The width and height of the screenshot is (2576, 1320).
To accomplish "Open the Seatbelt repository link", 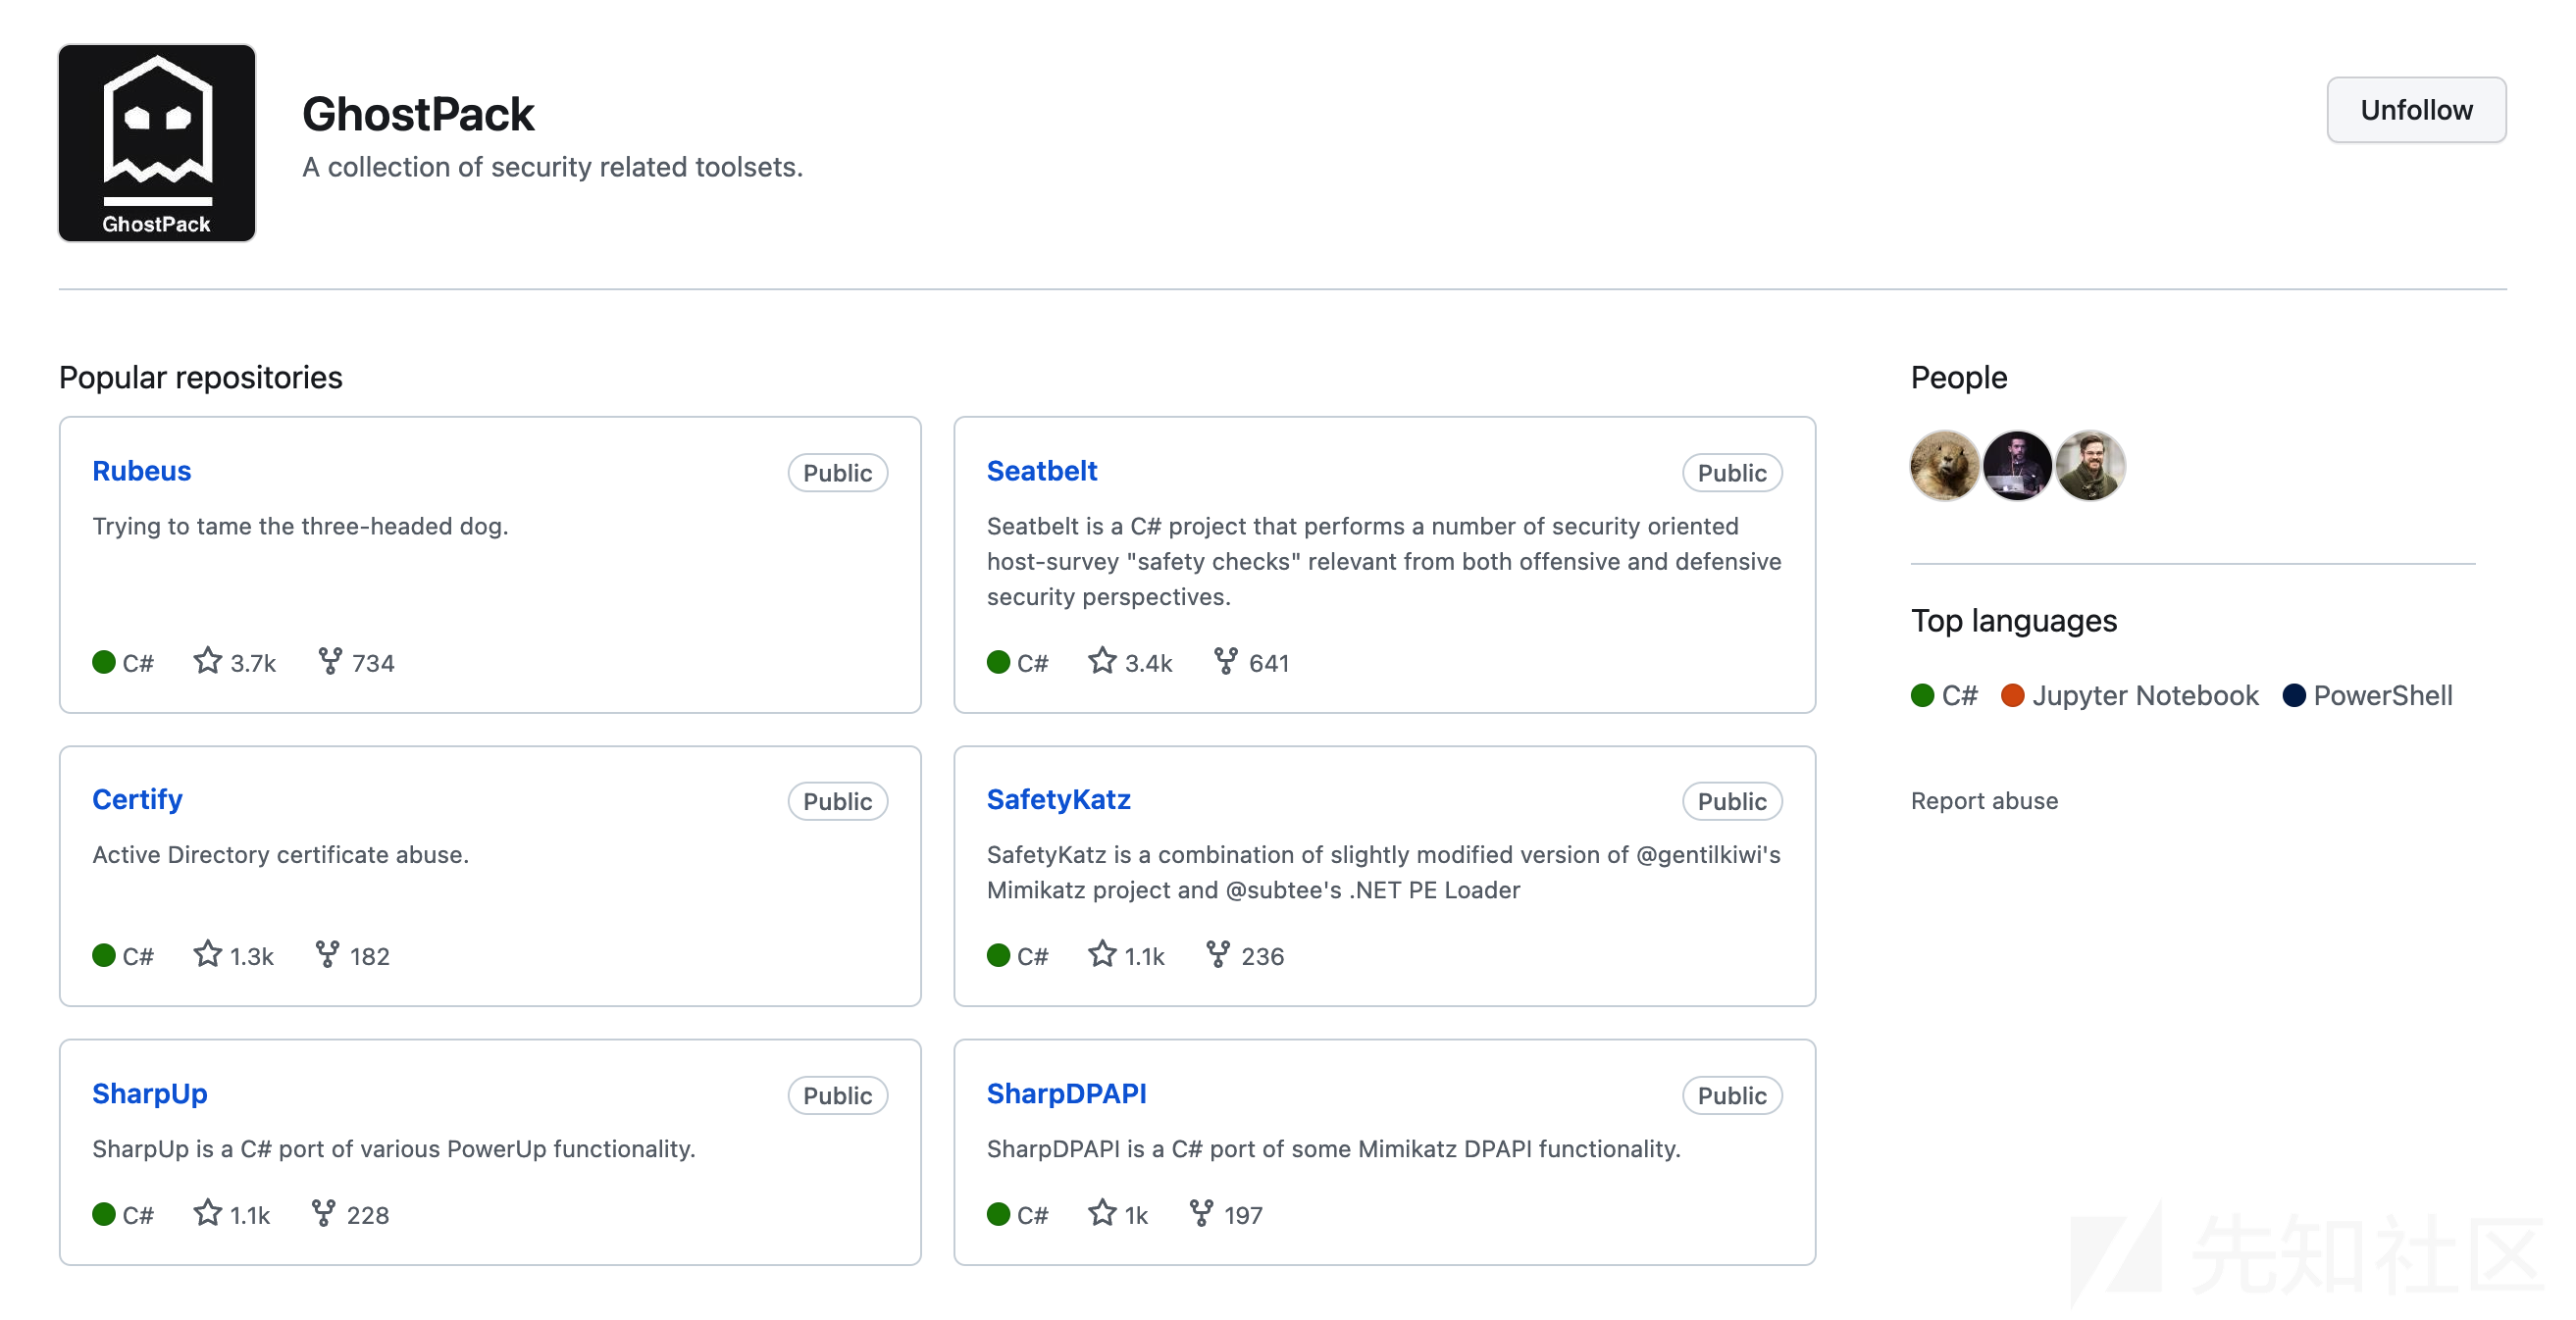I will coord(1041,471).
